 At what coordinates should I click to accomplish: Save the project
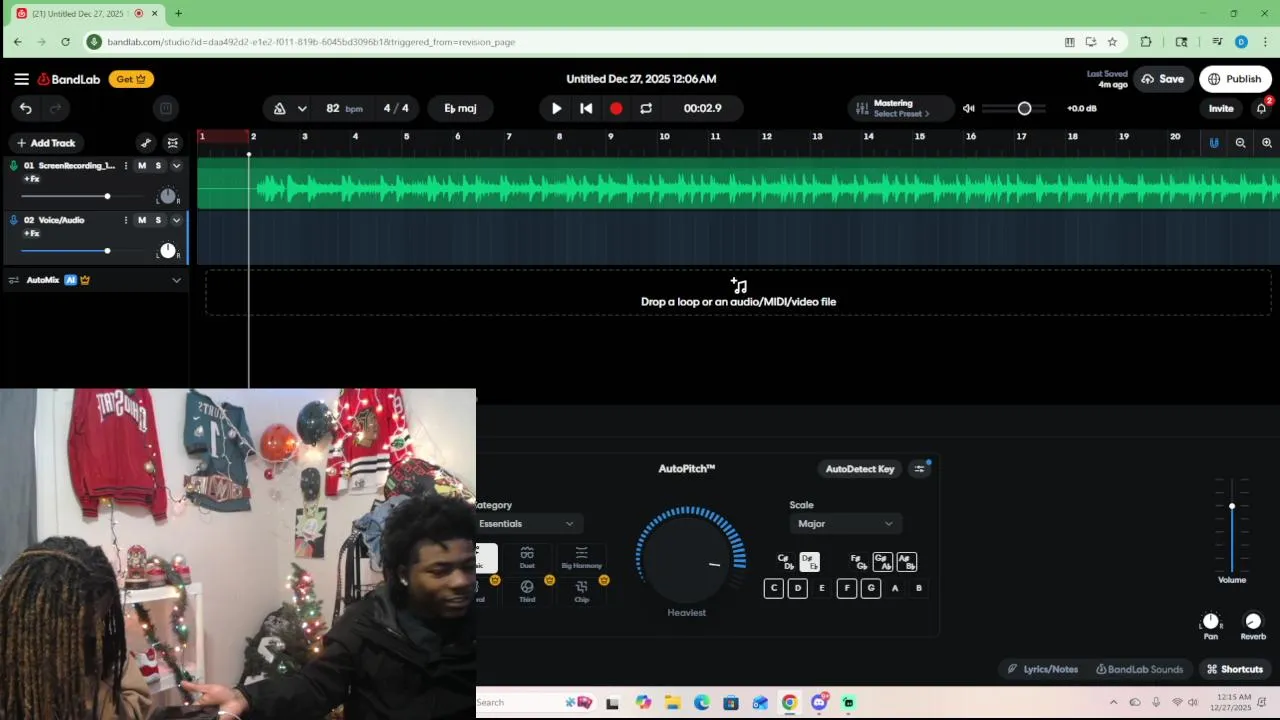1162,79
